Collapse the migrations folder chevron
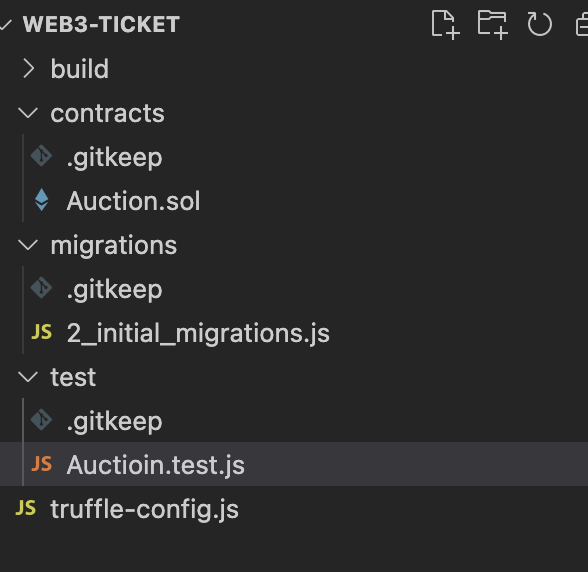The image size is (588, 572). [28, 245]
